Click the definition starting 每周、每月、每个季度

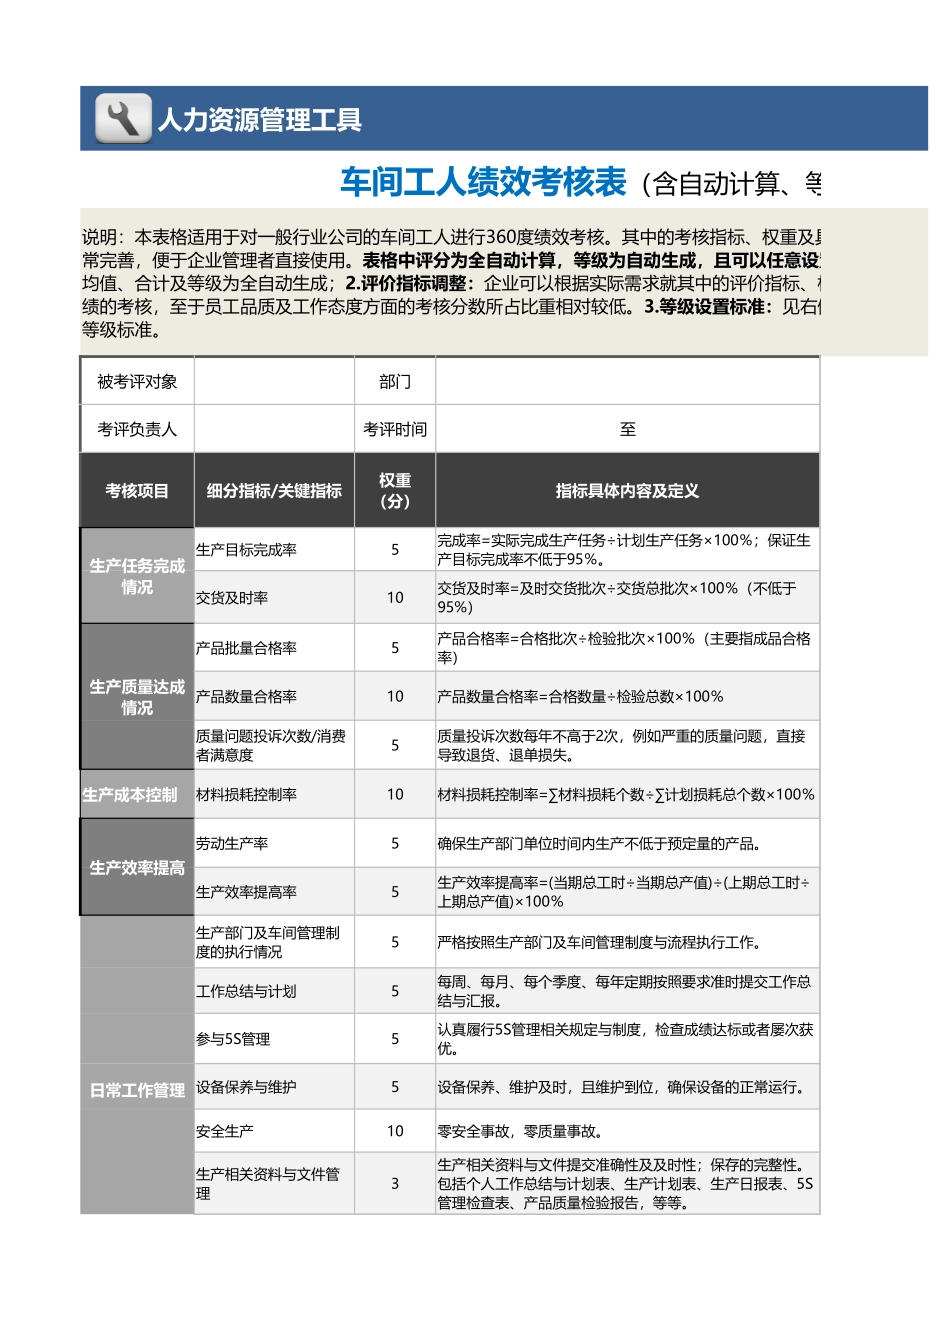tap(627, 991)
